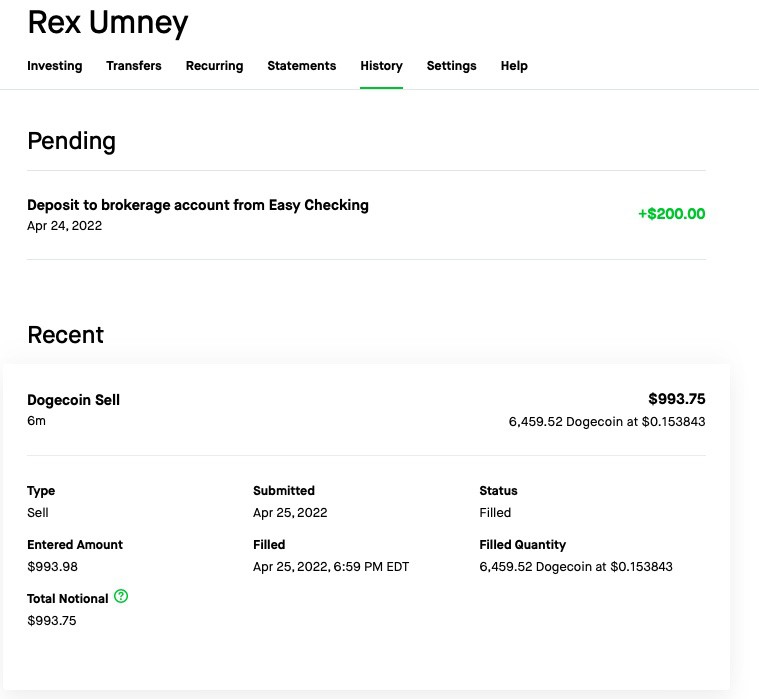Select the History tab
Image resolution: width=759 pixels, height=699 pixels.
coord(381,66)
